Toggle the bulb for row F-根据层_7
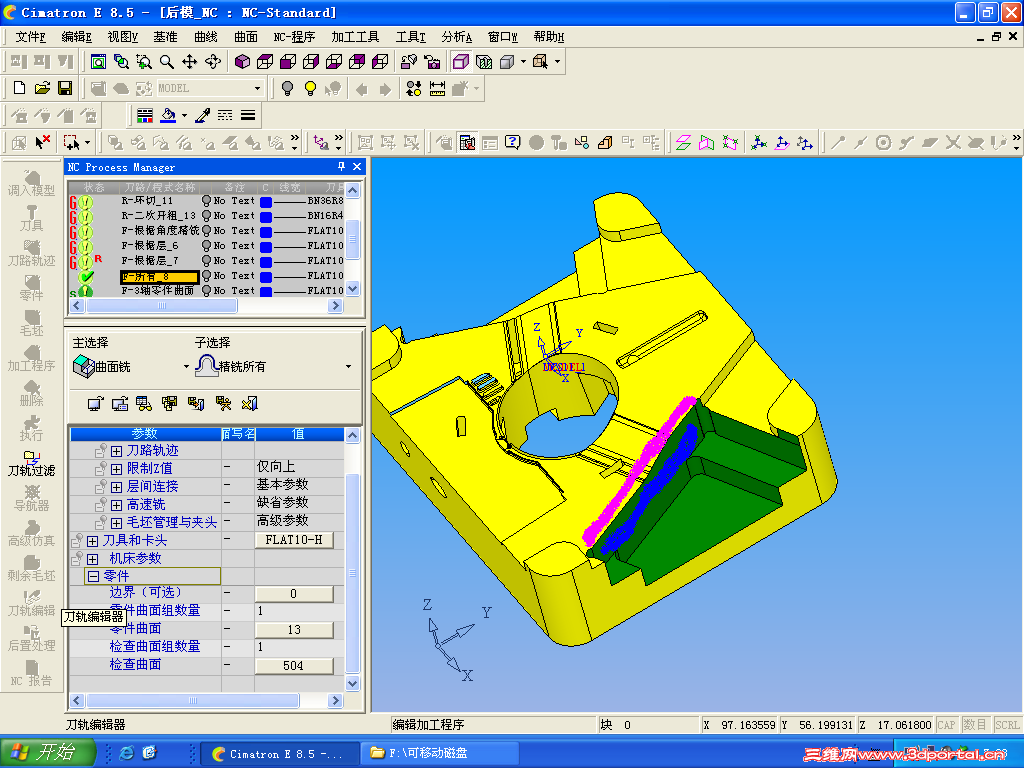1024x768 pixels. (x=206, y=261)
